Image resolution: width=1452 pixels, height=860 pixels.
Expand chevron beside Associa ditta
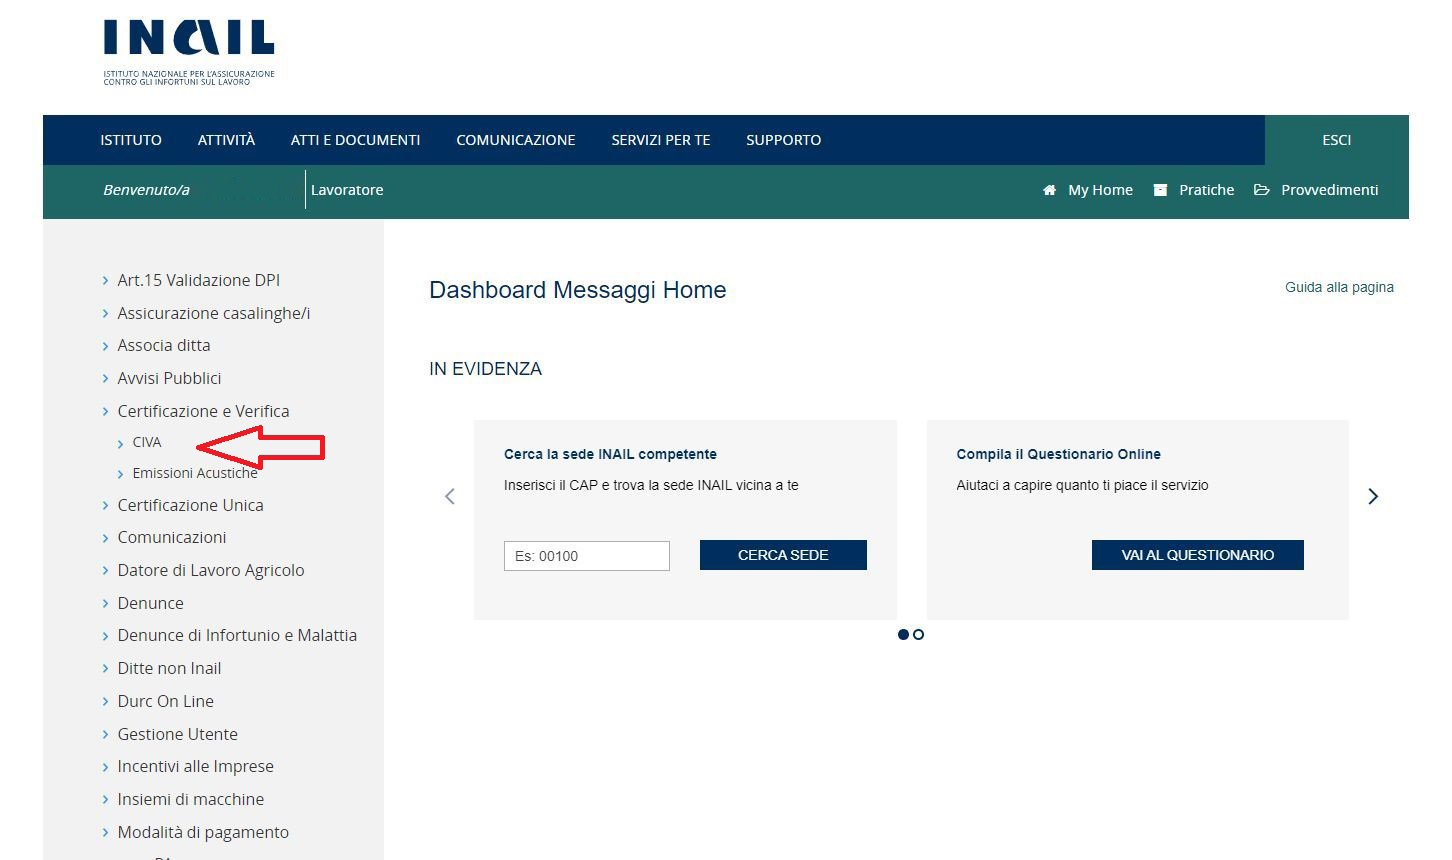point(105,346)
